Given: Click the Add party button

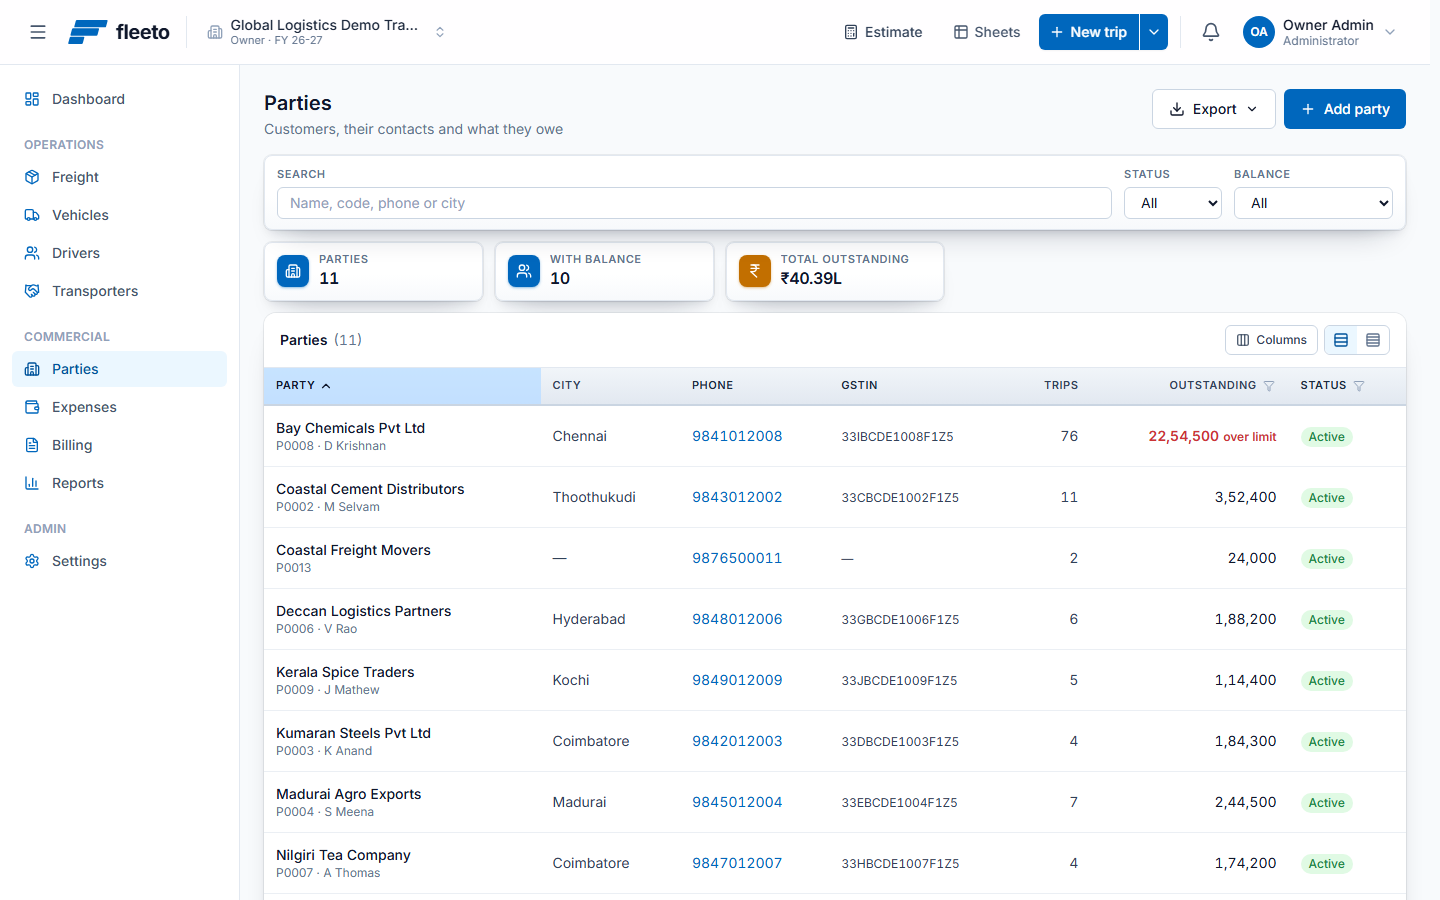Looking at the screenshot, I should click(1345, 109).
